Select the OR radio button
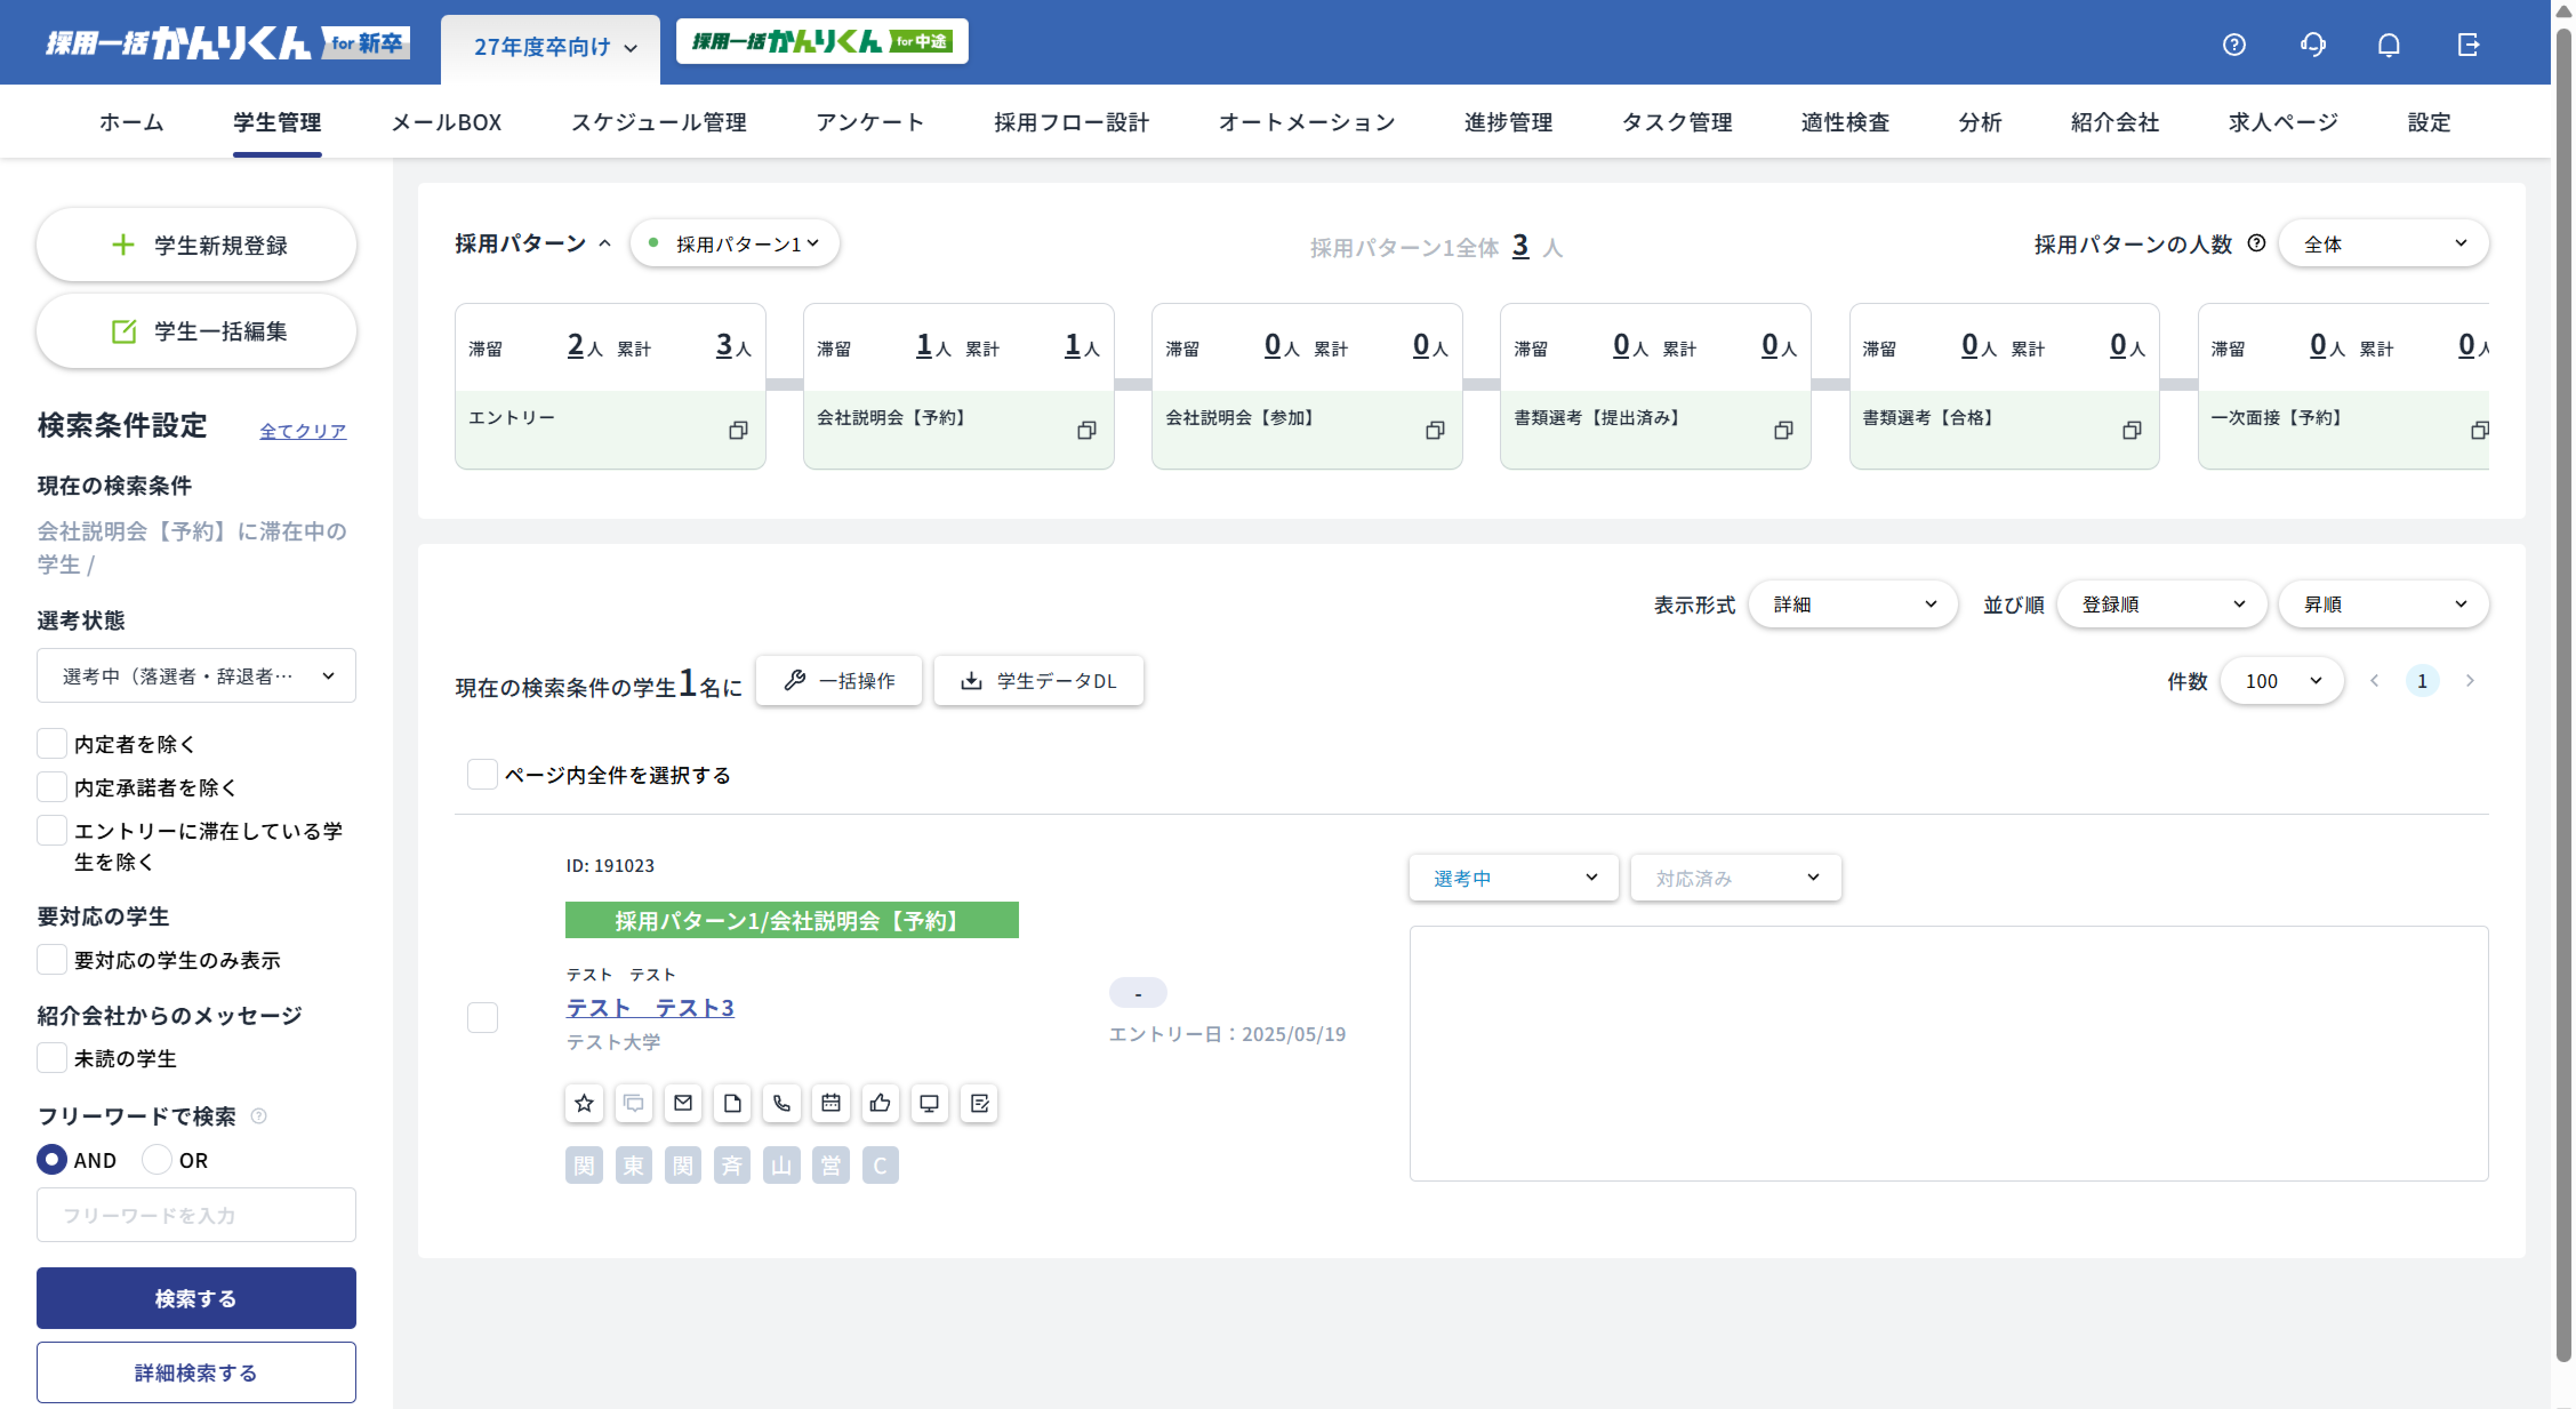 [x=157, y=1160]
